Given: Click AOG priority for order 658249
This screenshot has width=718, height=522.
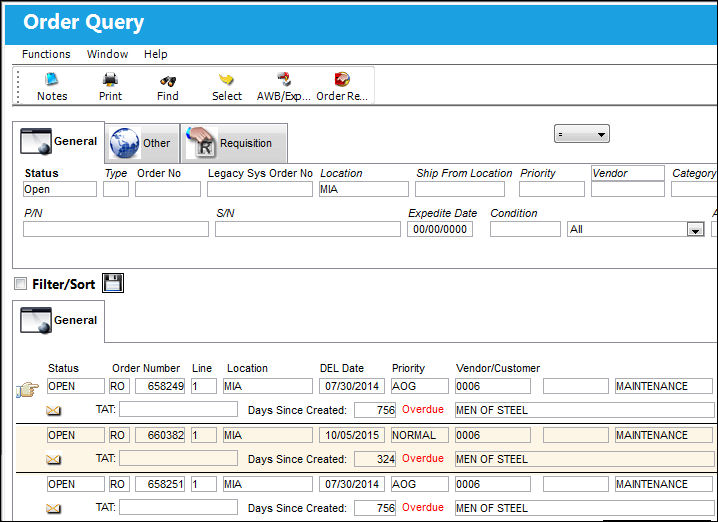Looking at the screenshot, I should click(x=419, y=386).
